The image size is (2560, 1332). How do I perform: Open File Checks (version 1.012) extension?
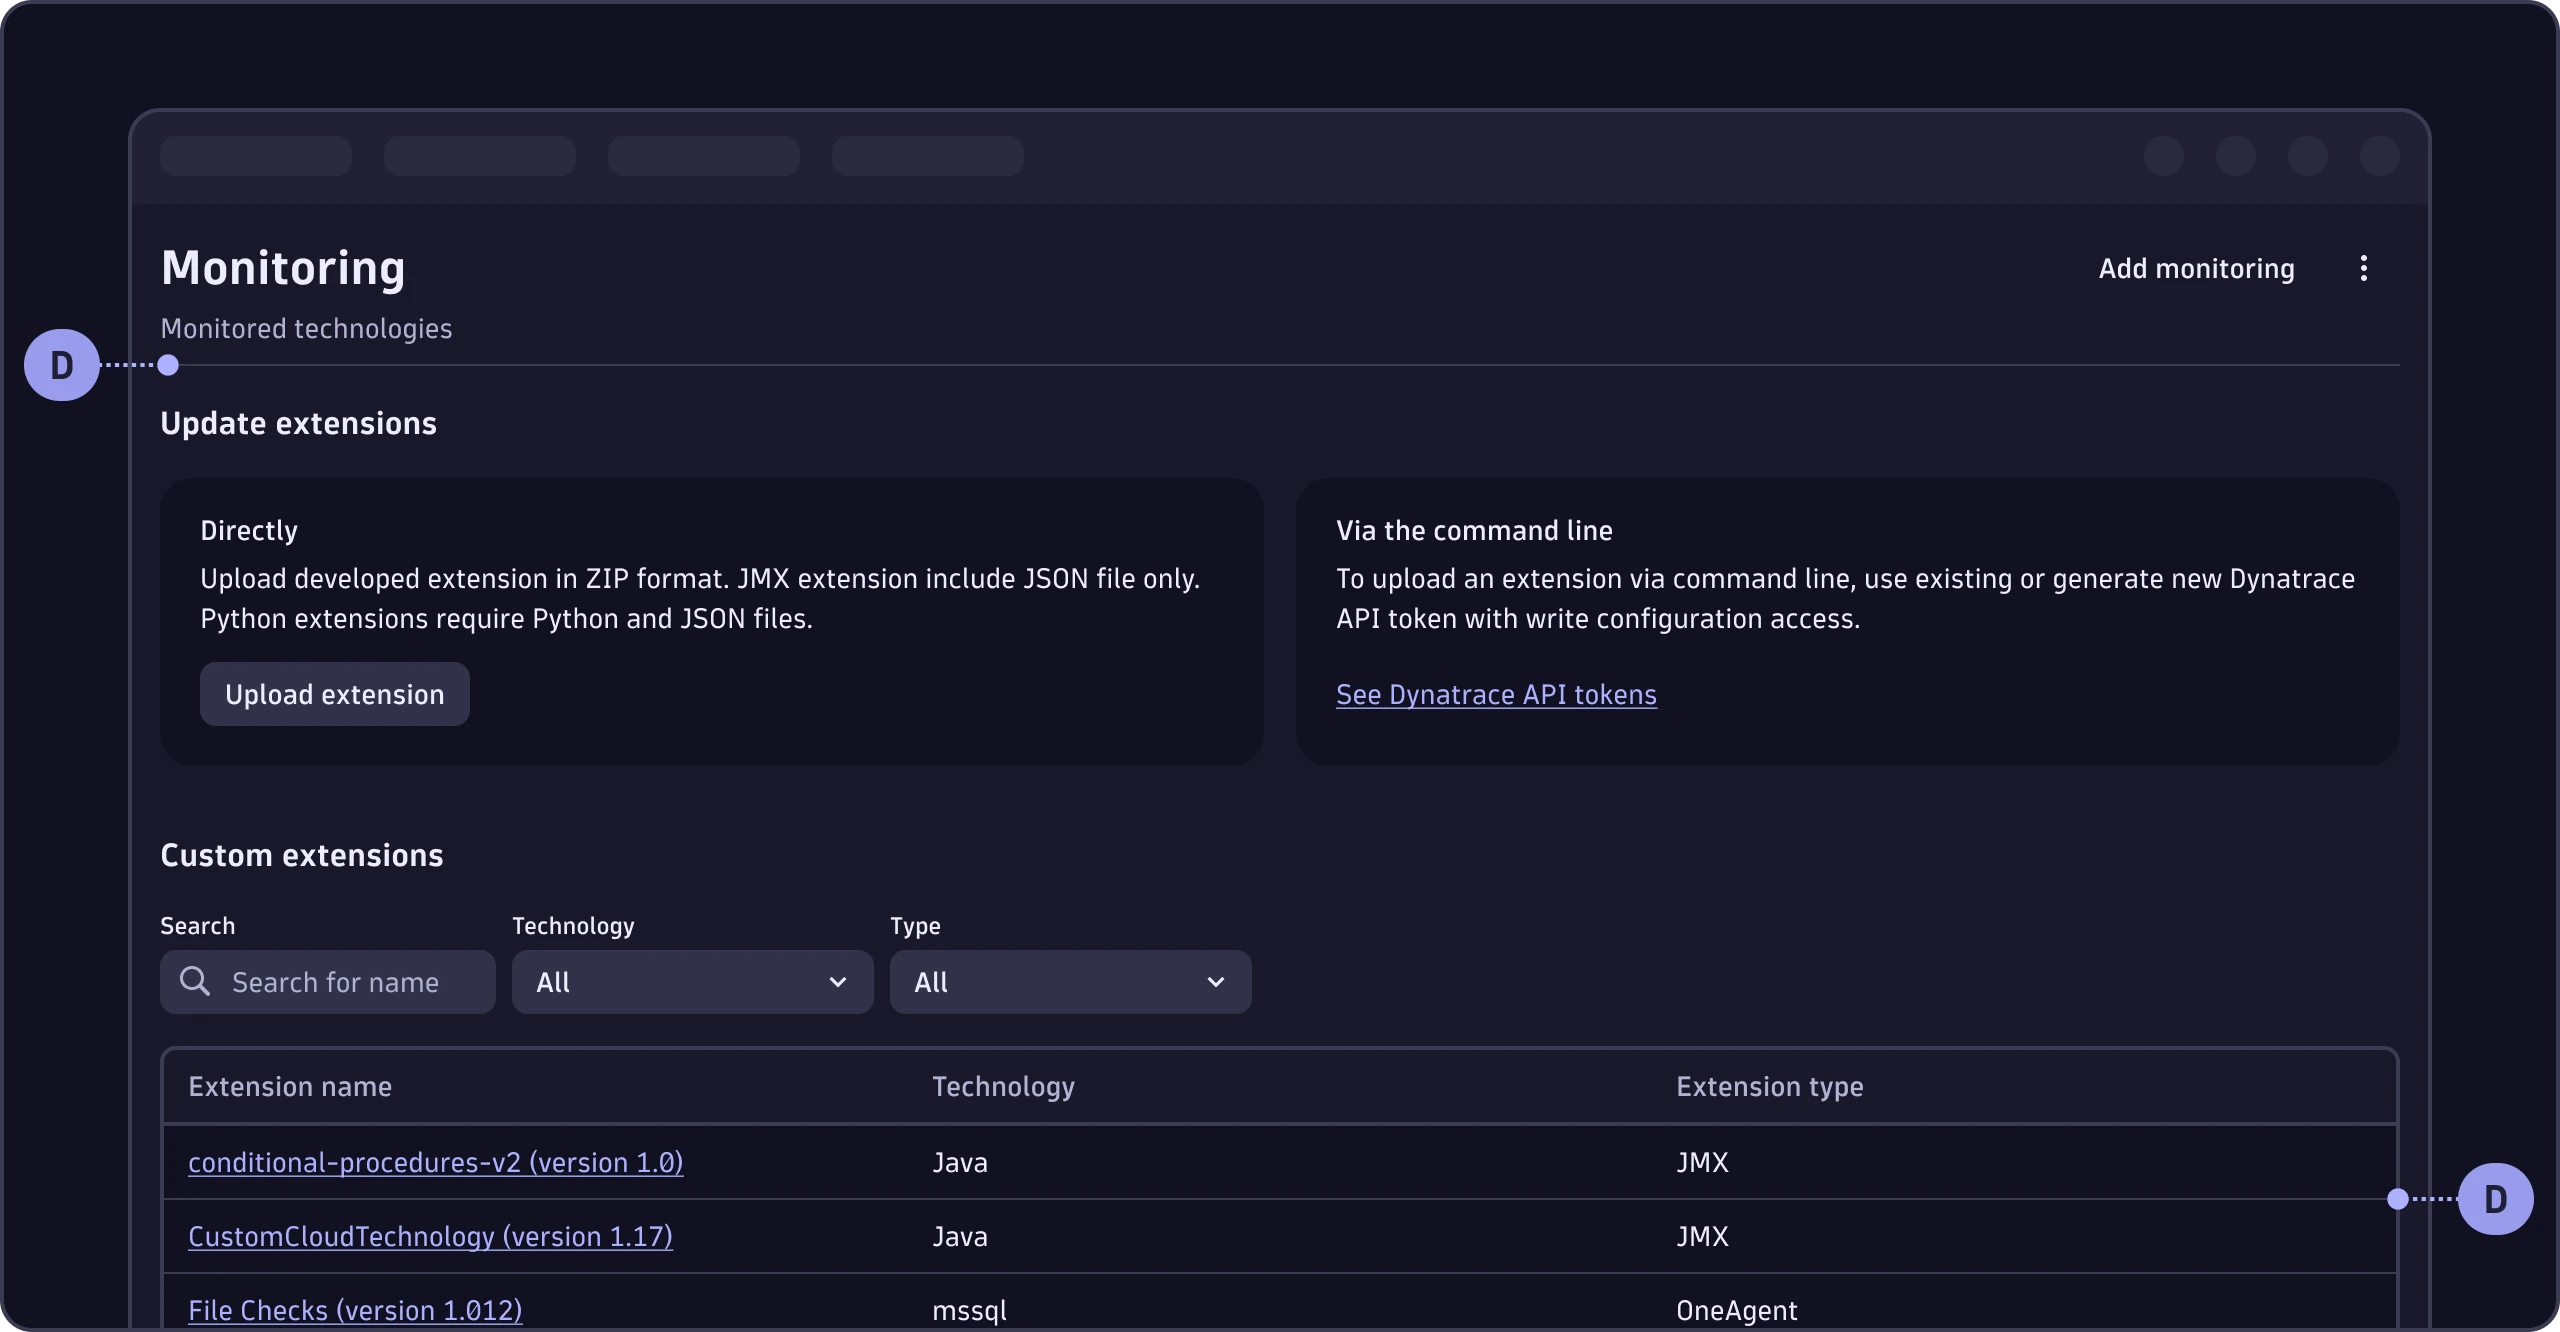pos(355,1310)
